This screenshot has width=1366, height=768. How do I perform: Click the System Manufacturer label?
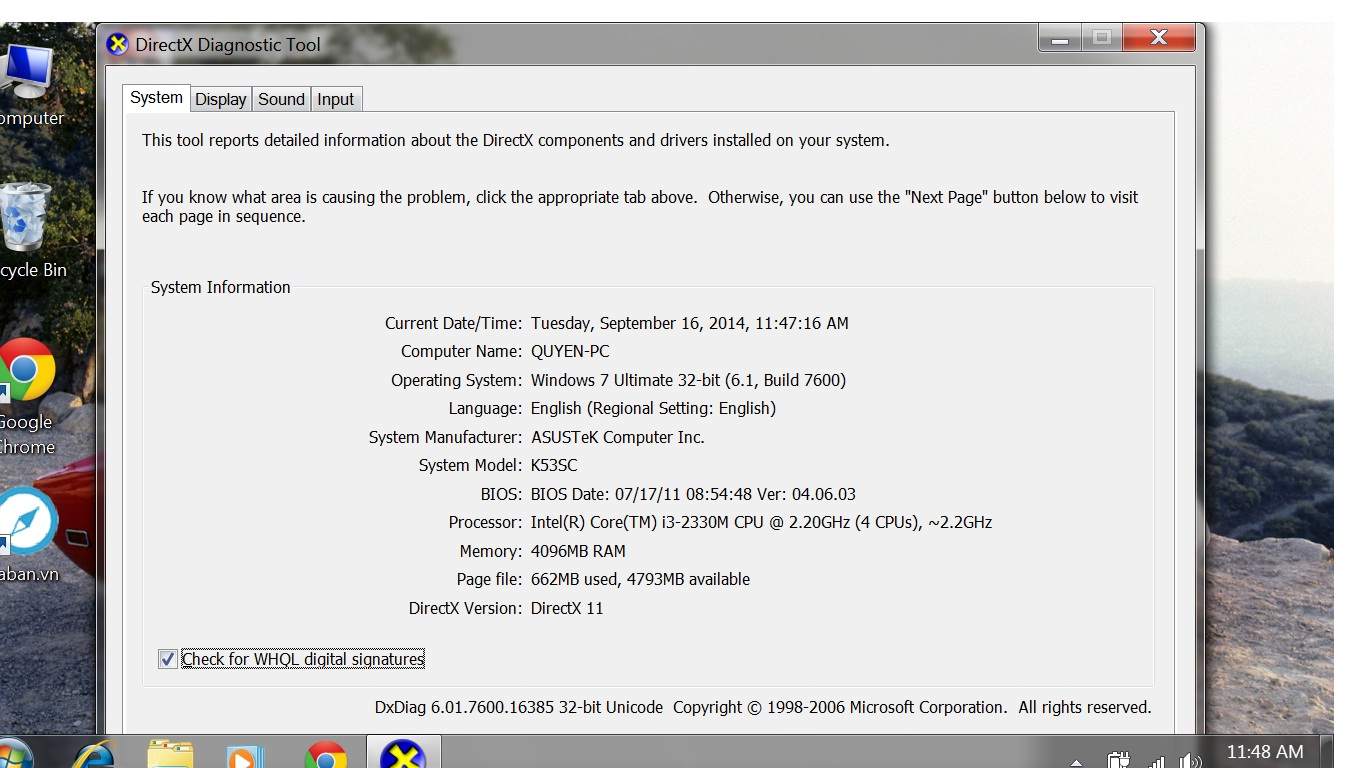[x=445, y=437]
